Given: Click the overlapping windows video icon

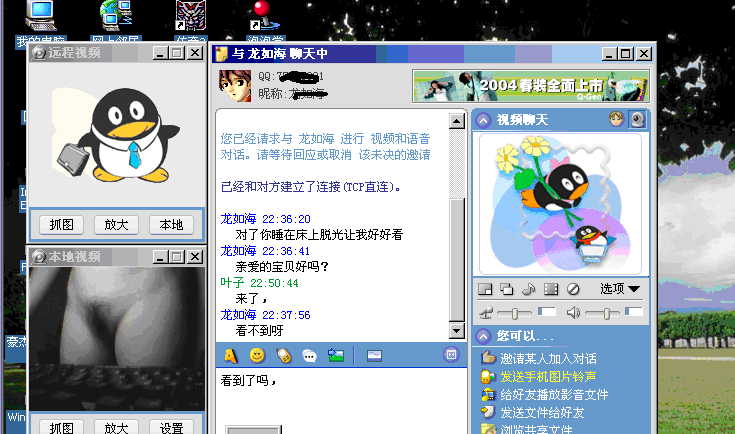Looking at the screenshot, I should pos(506,289).
